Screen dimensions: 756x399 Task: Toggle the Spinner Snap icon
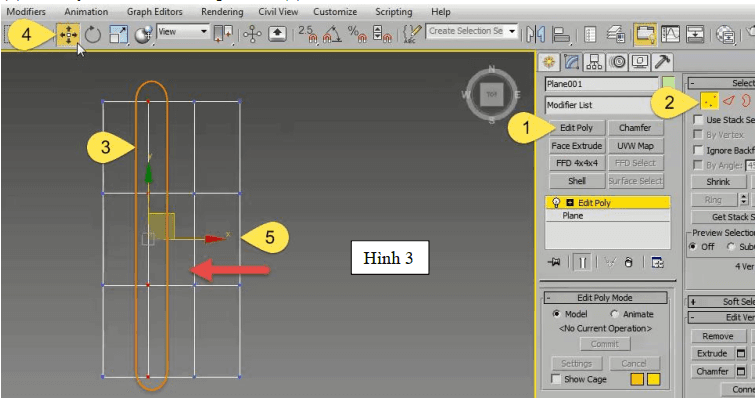click(382, 34)
